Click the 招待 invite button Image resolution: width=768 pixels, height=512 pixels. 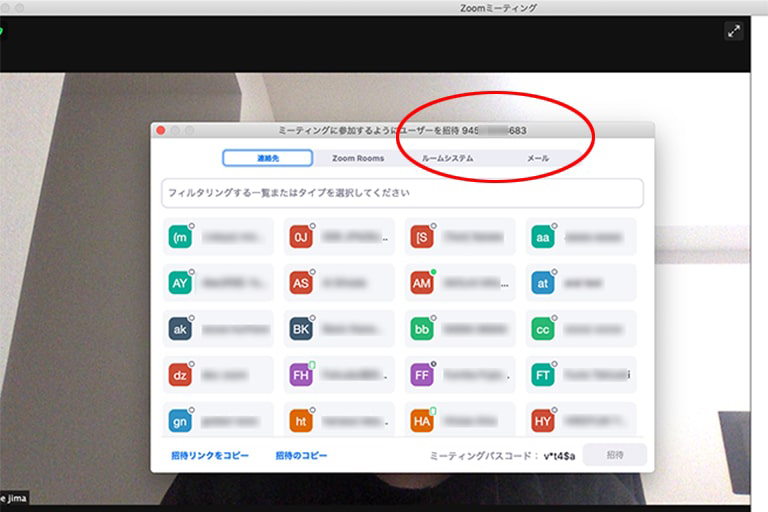click(615, 455)
